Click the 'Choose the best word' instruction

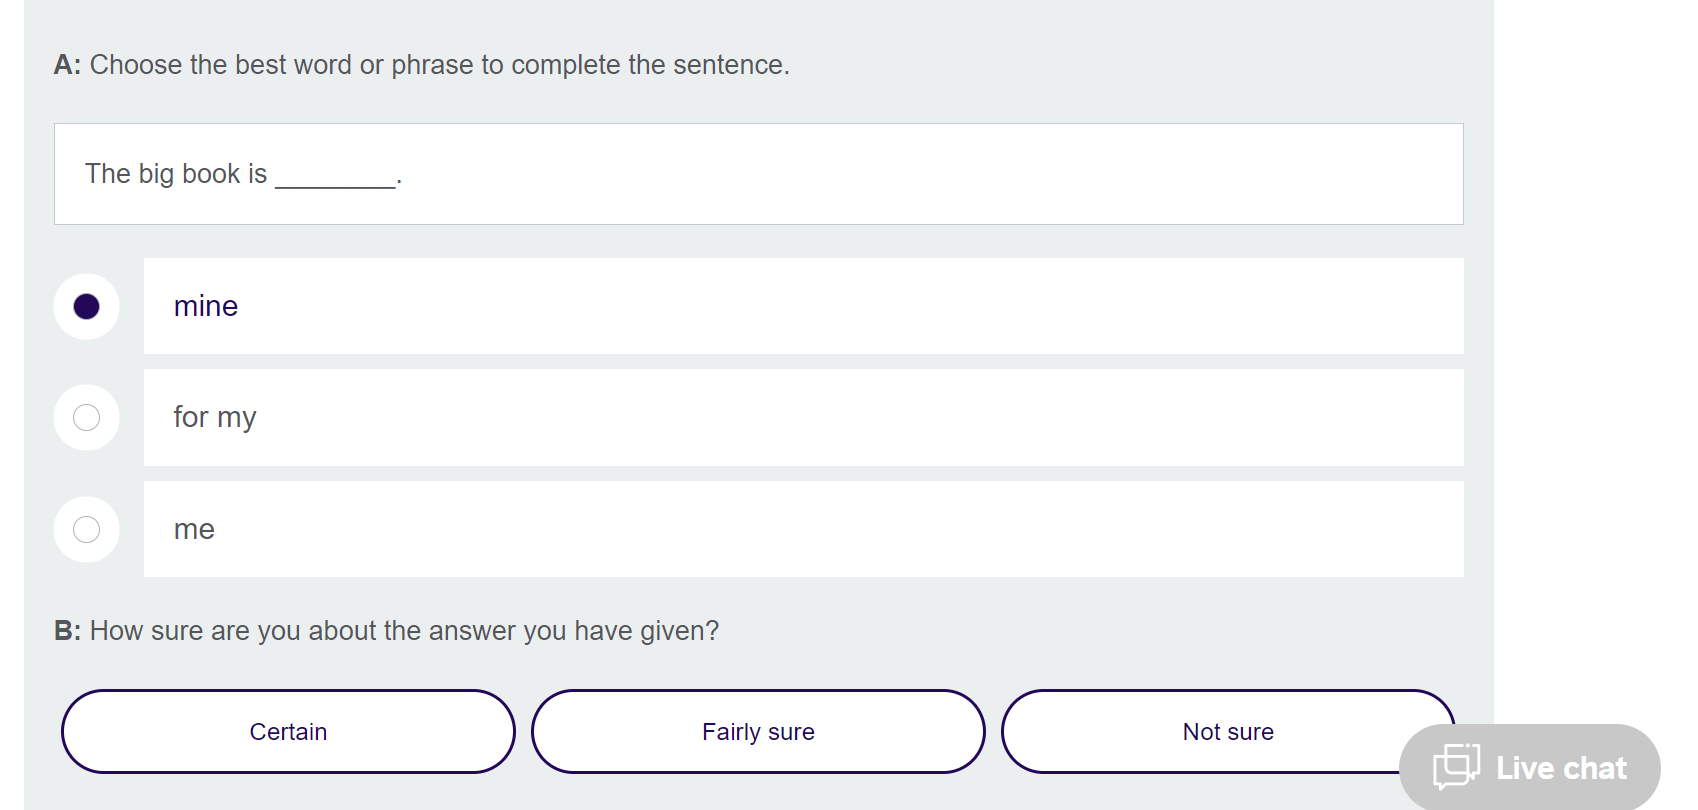(x=439, y=65)
